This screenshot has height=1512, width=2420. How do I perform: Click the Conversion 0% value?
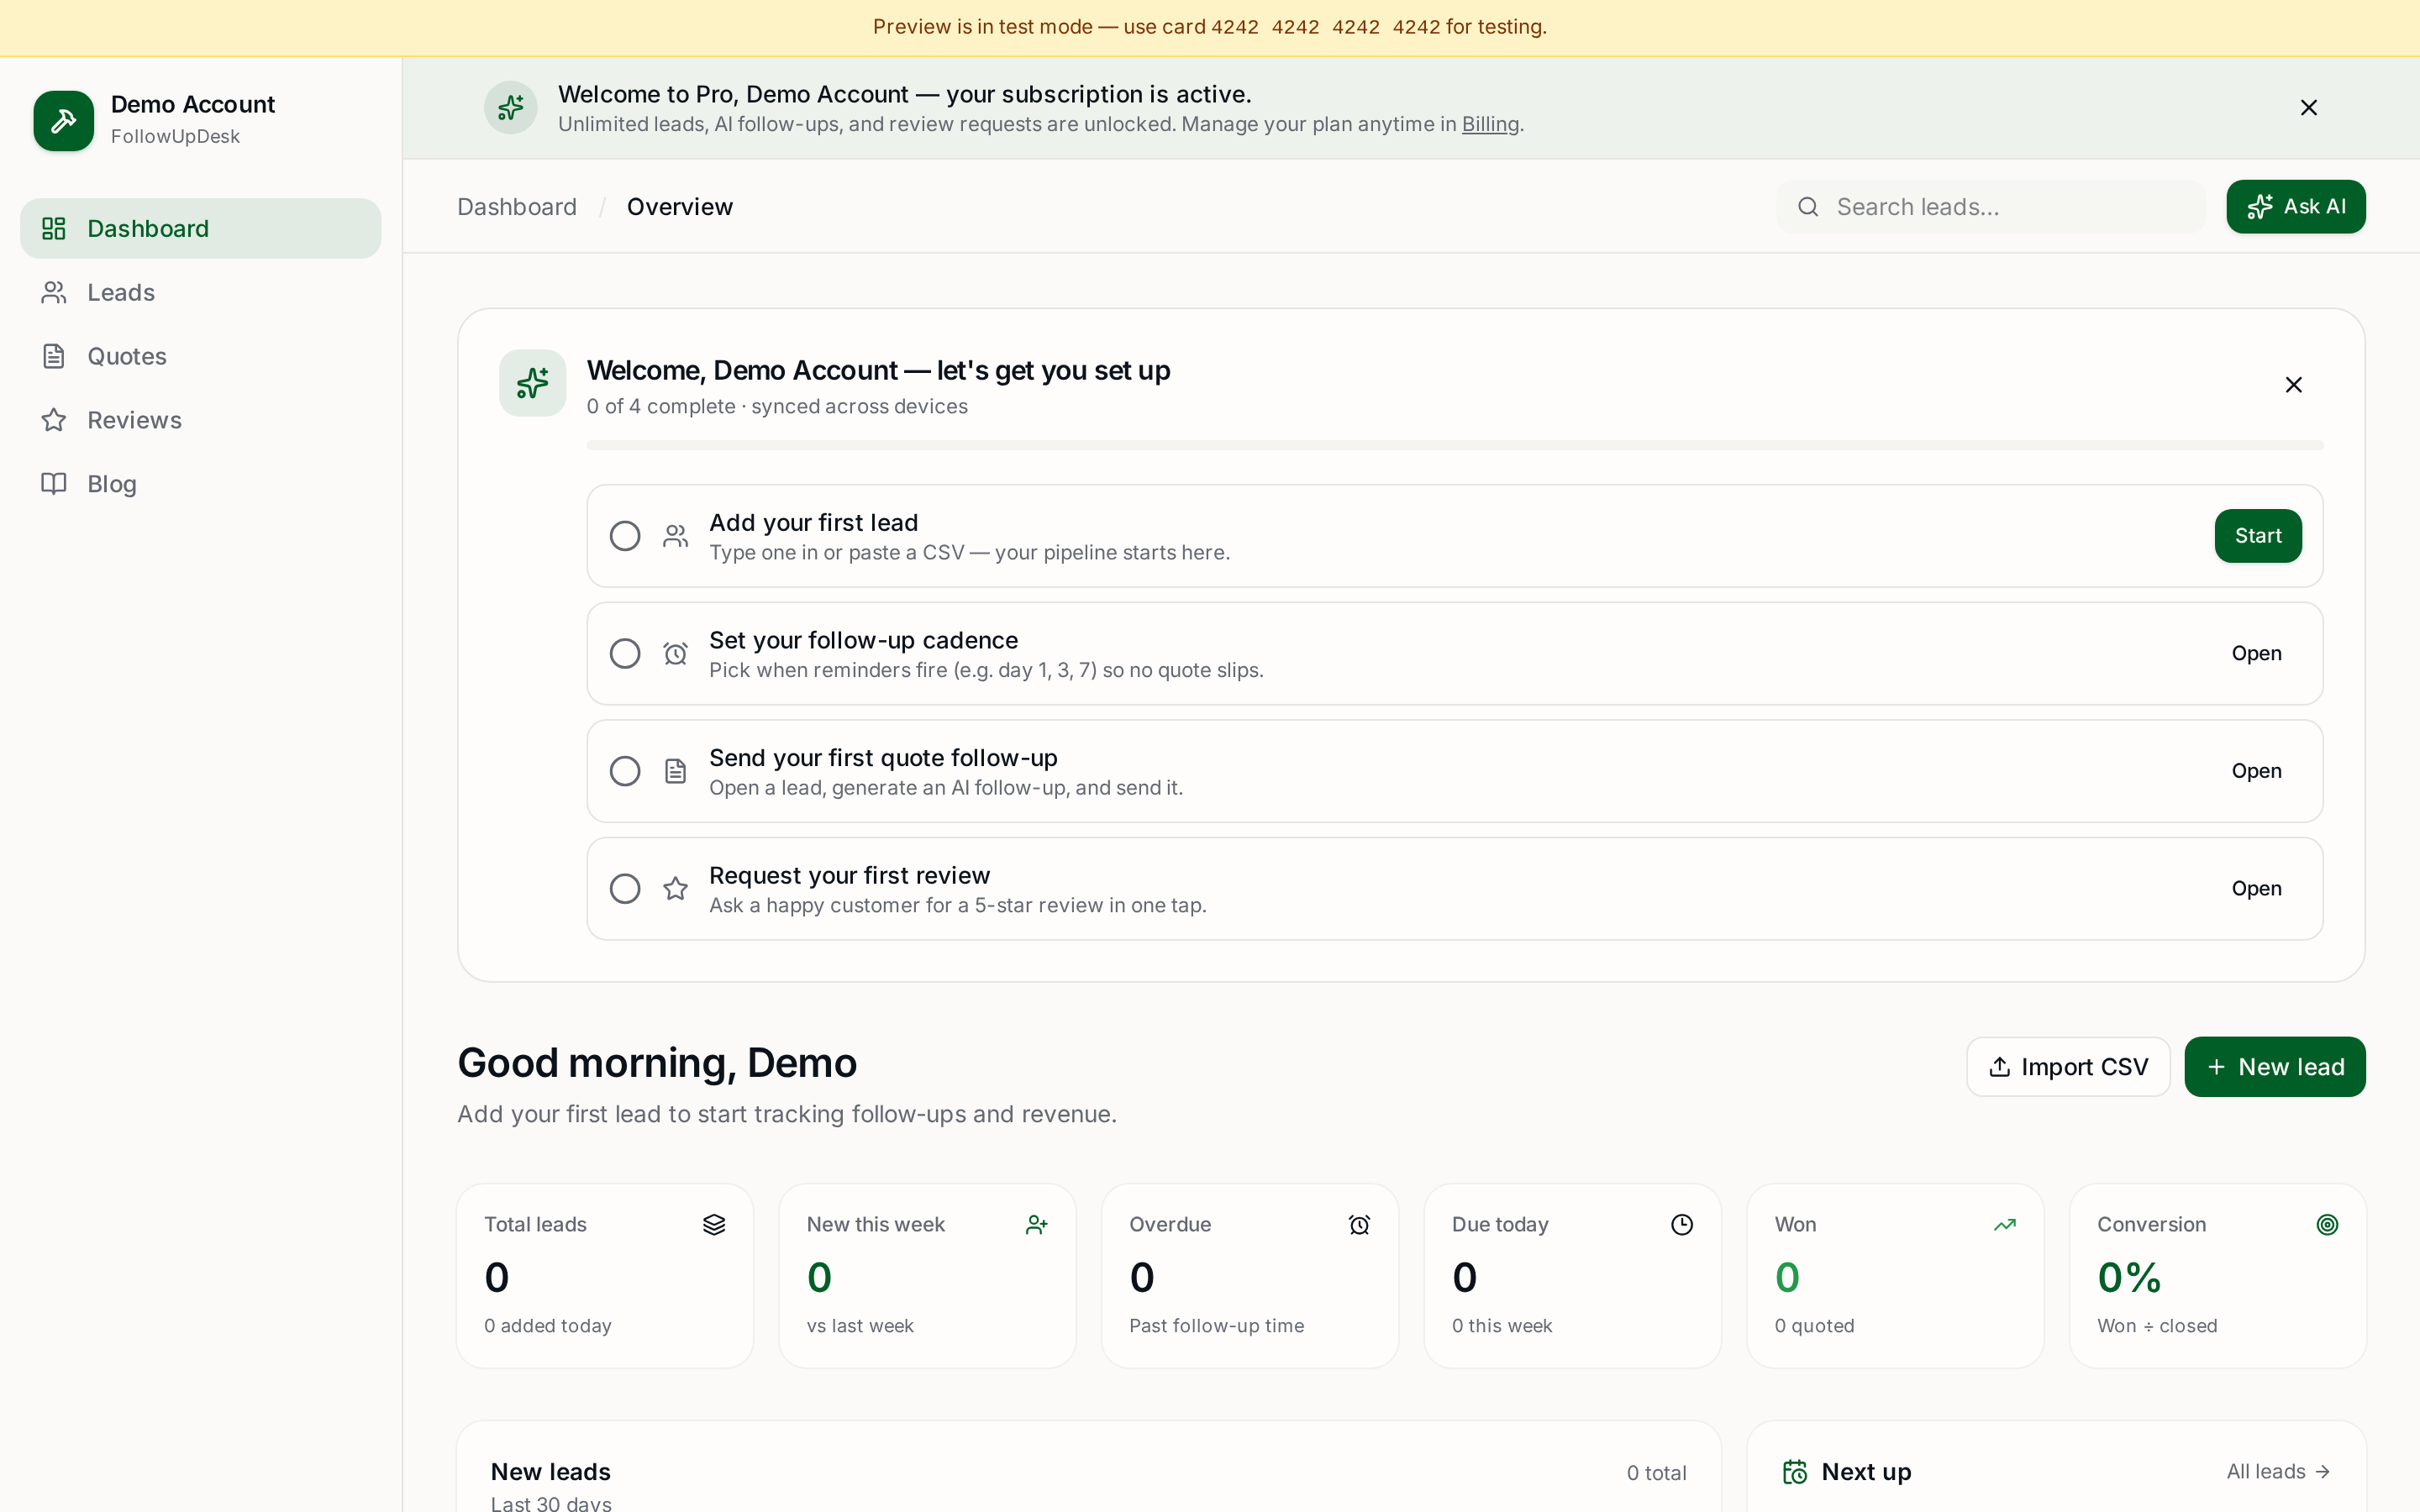pos(2129,1277)
